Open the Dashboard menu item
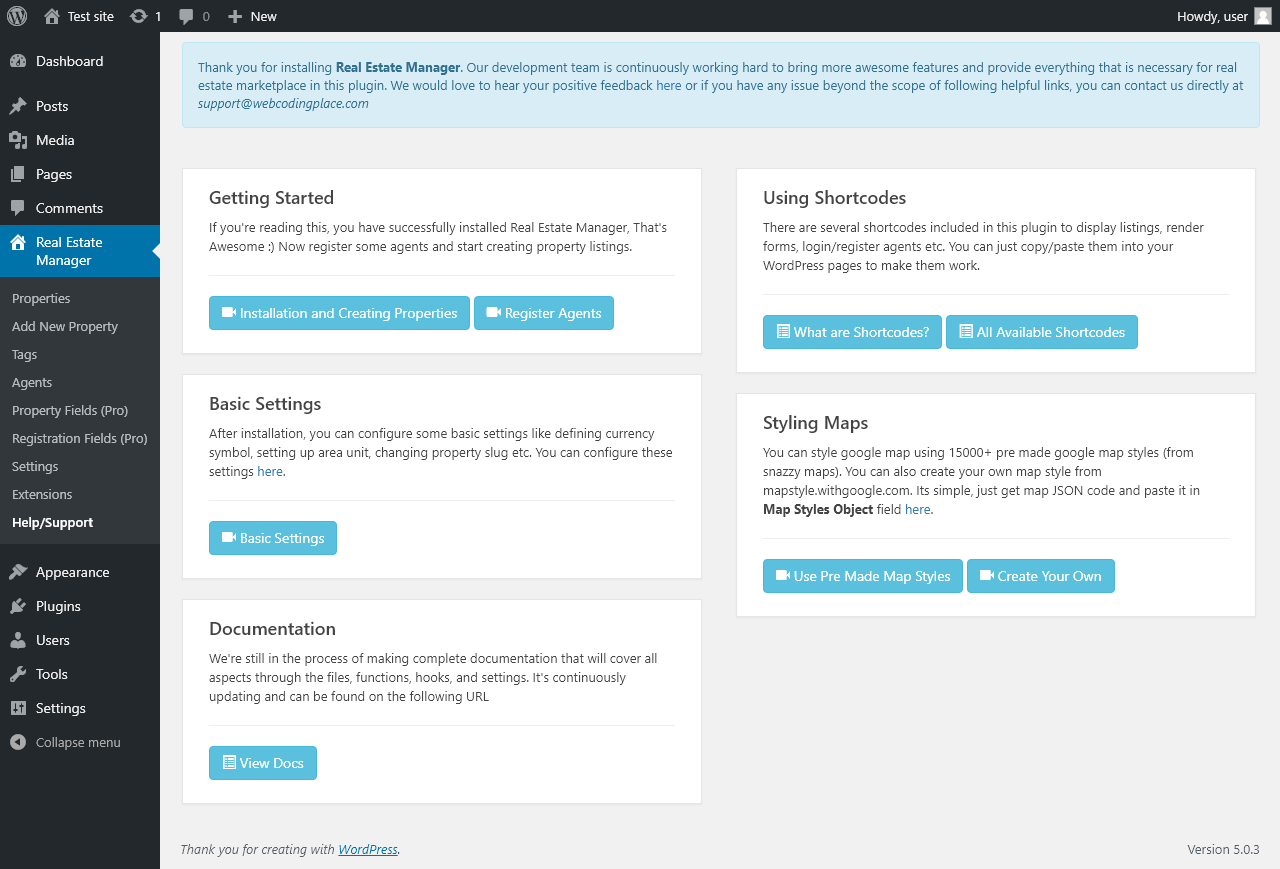Viewport: 1280px width, 869px height. pyautogui.click(x=69, y=61)
